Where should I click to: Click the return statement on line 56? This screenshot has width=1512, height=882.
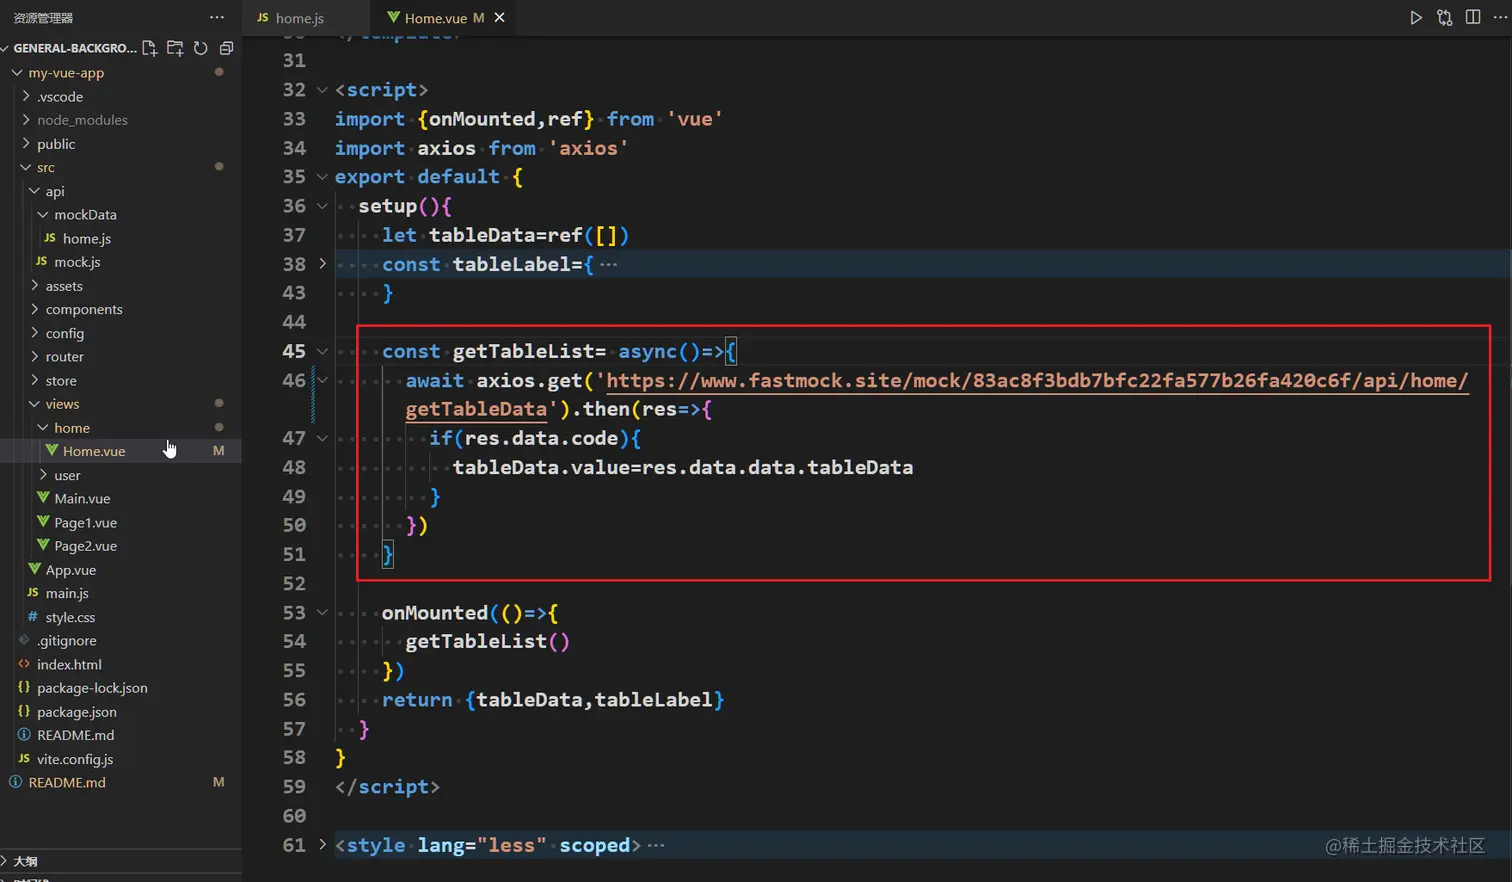click(552, 699)
